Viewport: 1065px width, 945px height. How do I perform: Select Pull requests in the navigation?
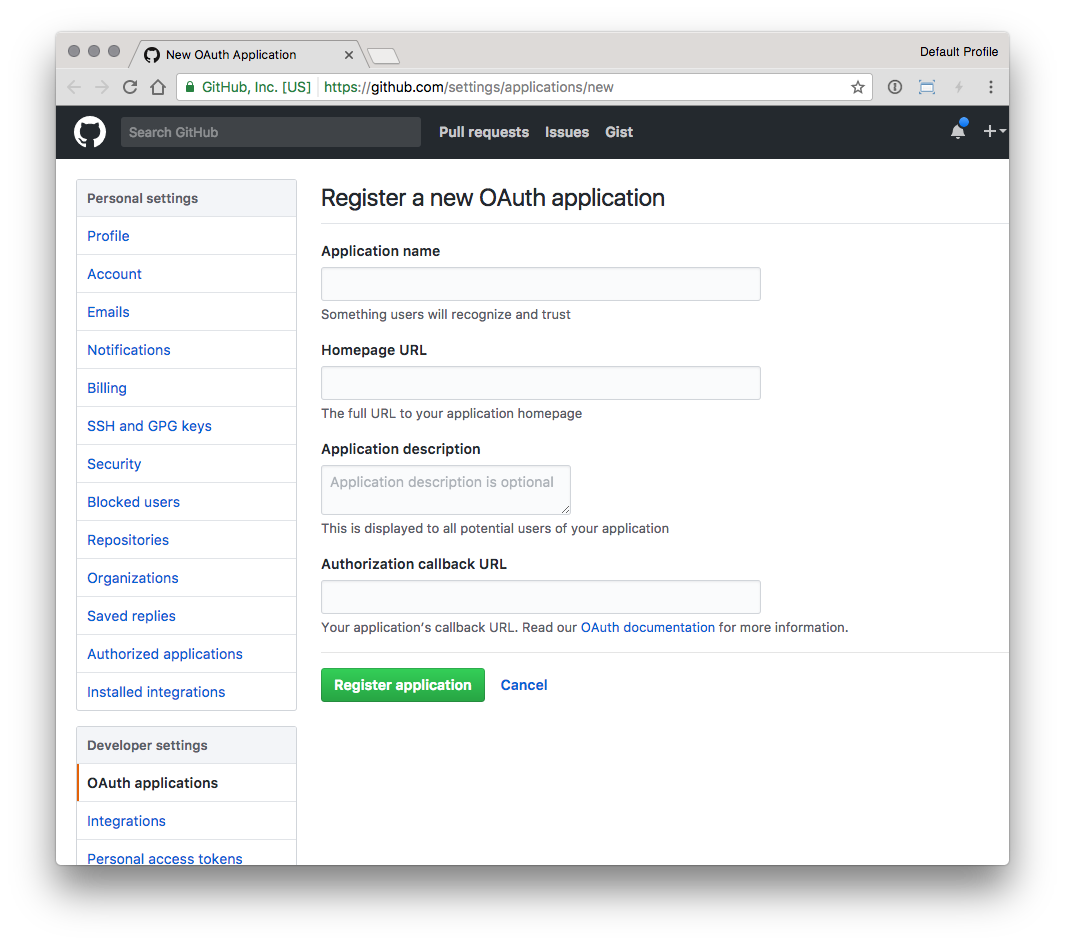click(x=483, y=132)
